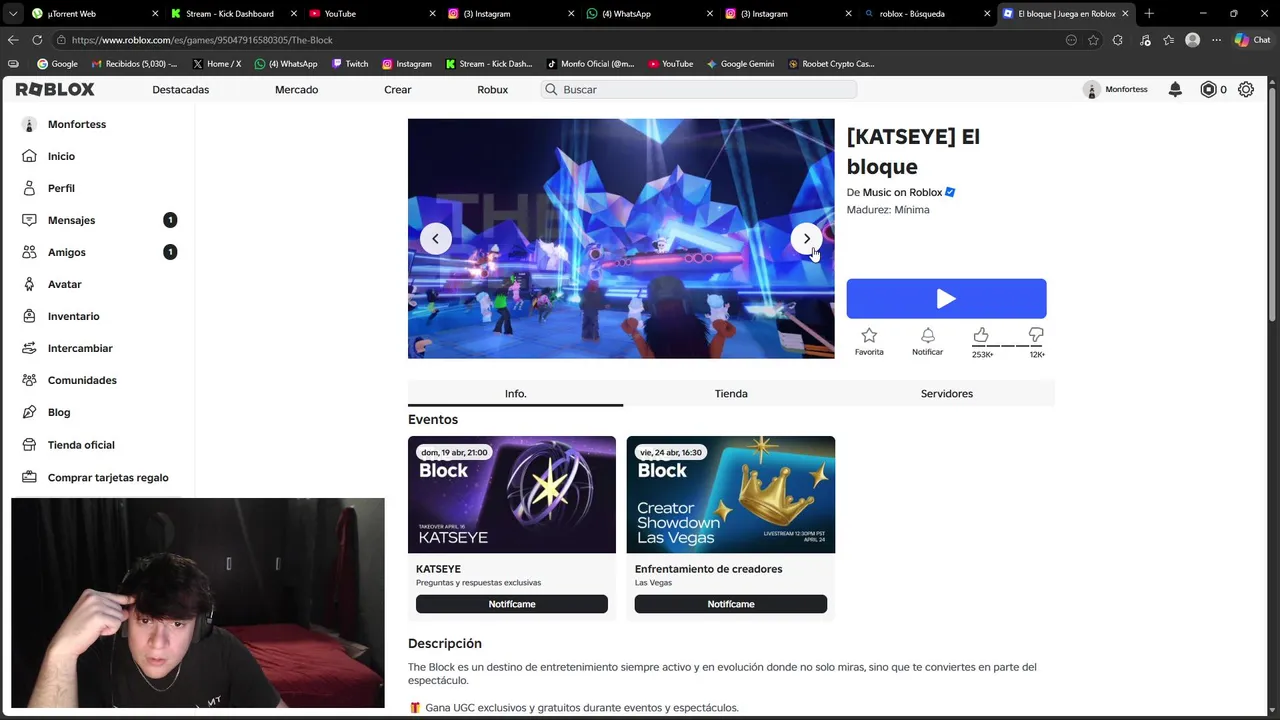The height and width of the screenshot is (720, 1280).
Task: Show next game screenshot with right arrow
Action: click(807, 238)
